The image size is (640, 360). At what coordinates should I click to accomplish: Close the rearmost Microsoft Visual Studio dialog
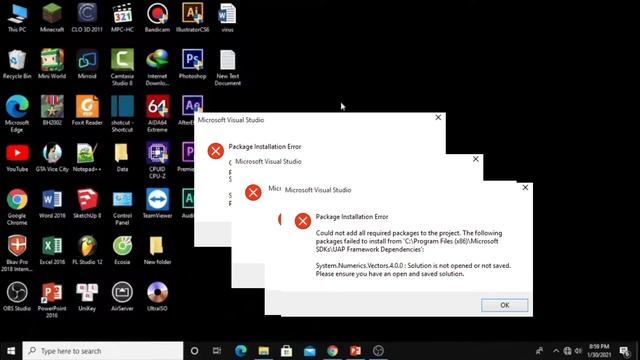click(x=438, y=118)
